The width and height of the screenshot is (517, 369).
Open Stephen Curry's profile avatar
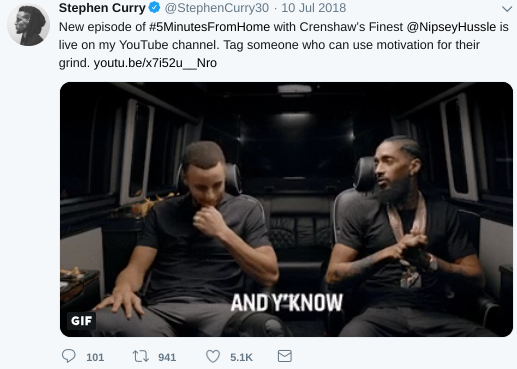[x=29, y=24]
